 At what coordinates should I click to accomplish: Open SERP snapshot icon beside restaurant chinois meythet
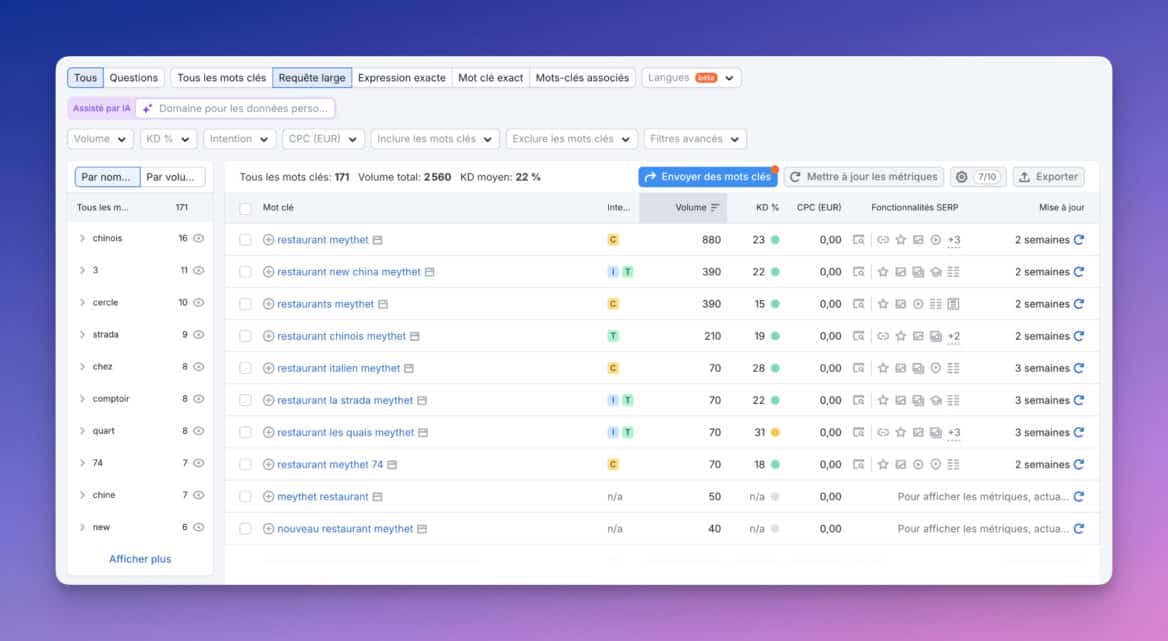click(x=415, y=336)
